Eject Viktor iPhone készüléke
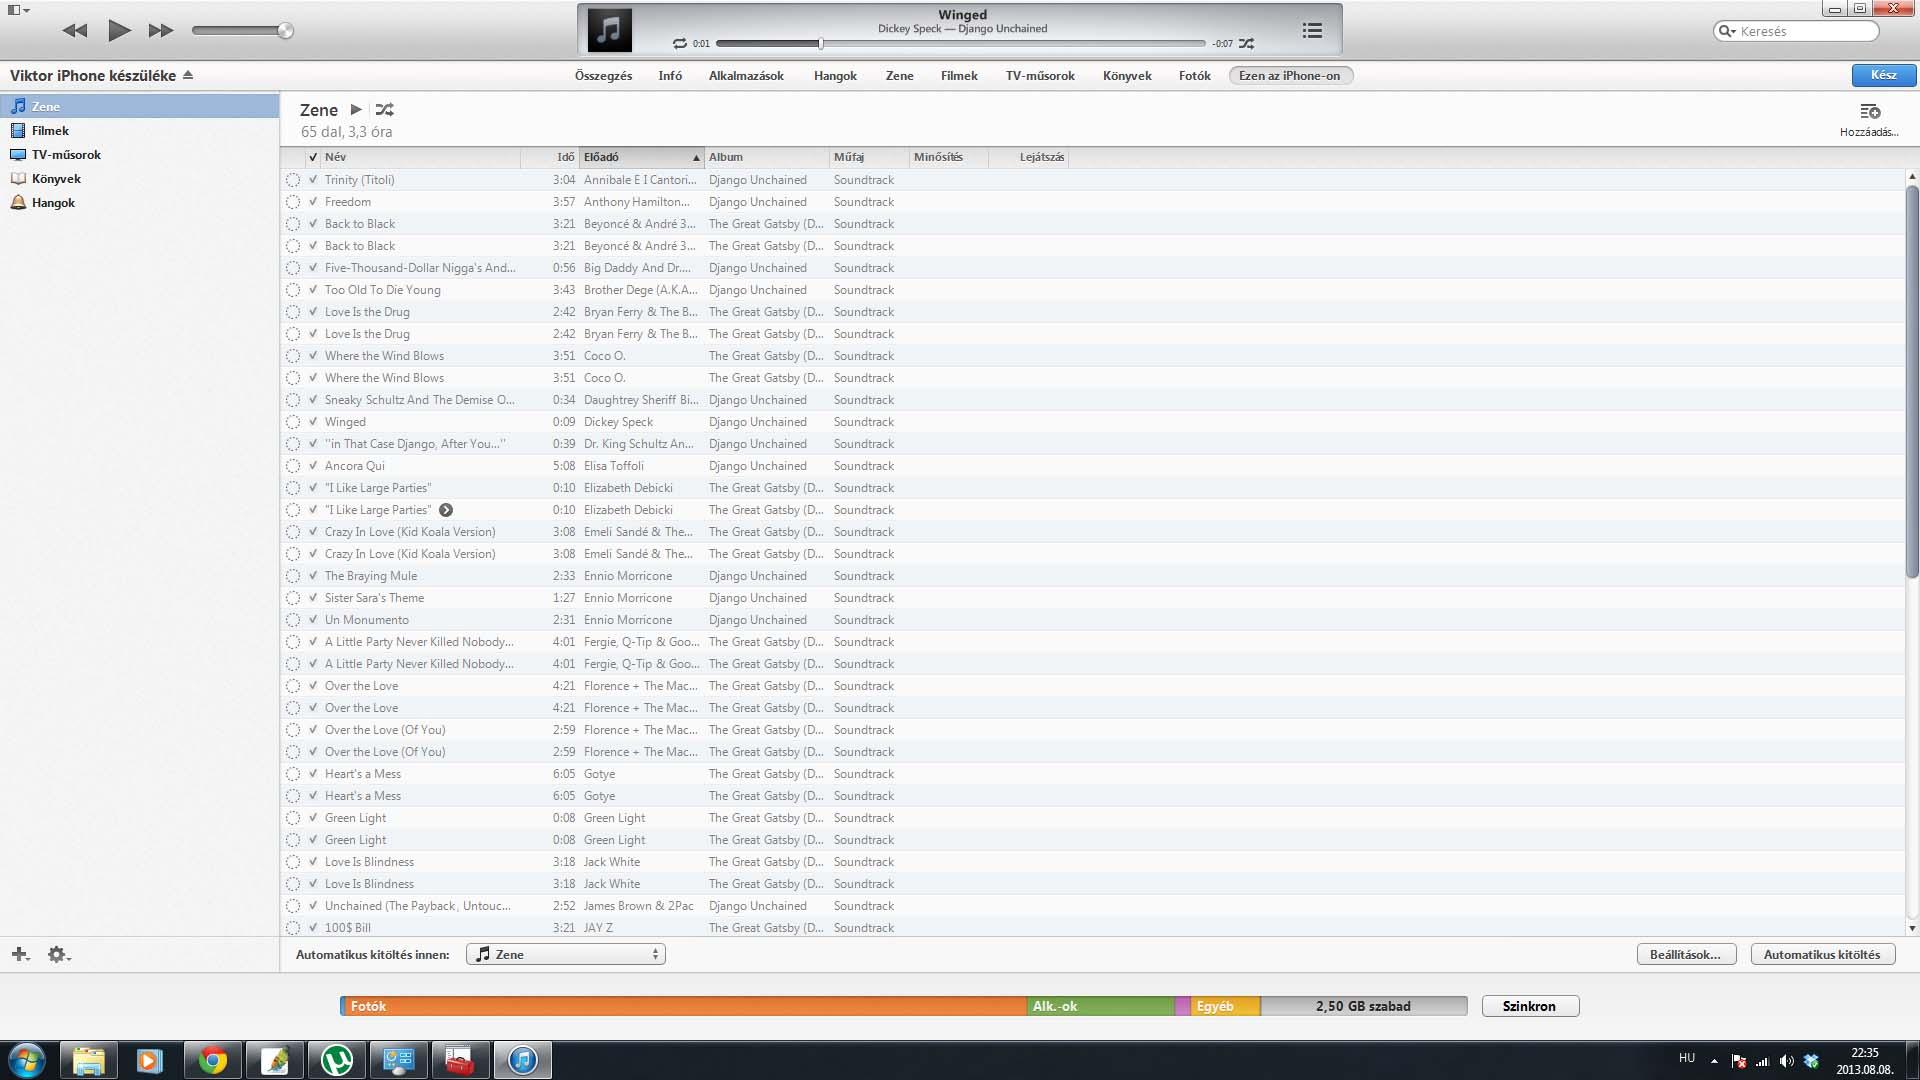 coord(188,75)
